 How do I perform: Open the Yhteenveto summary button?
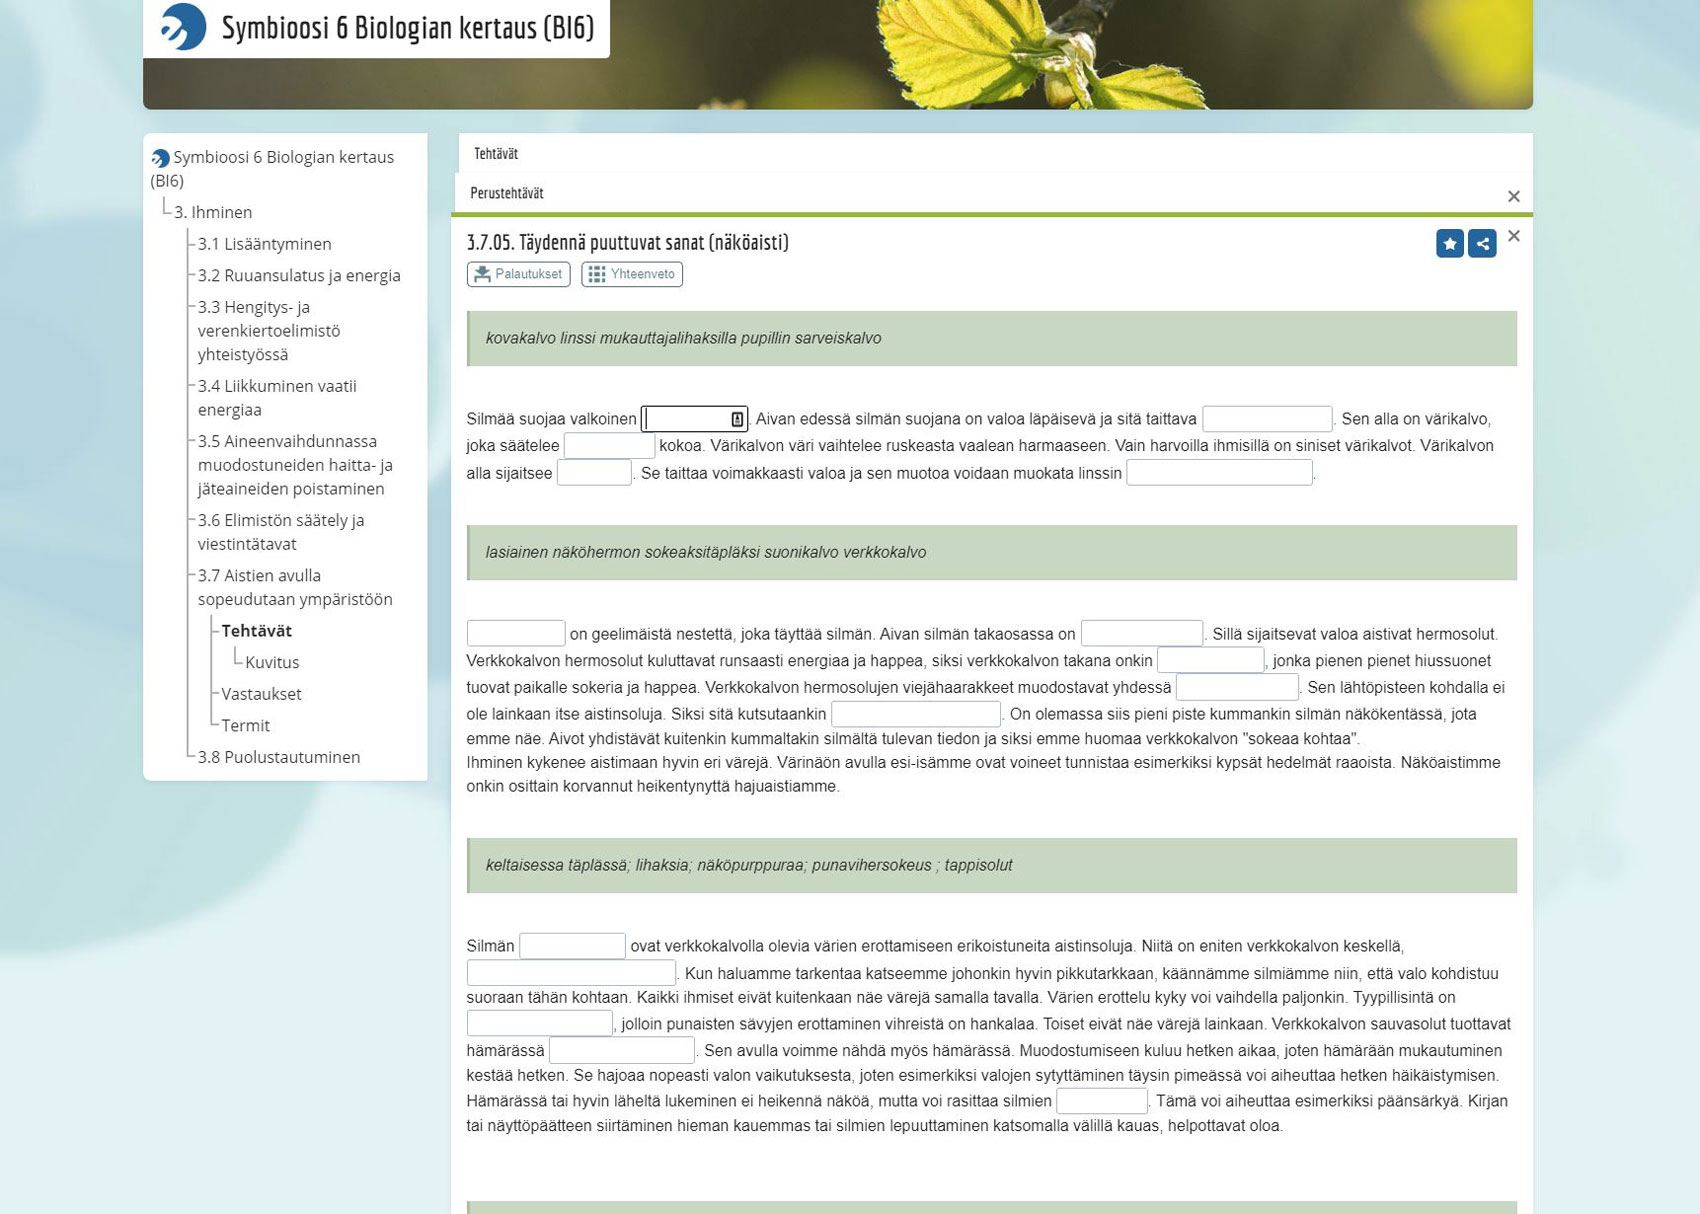632,274
